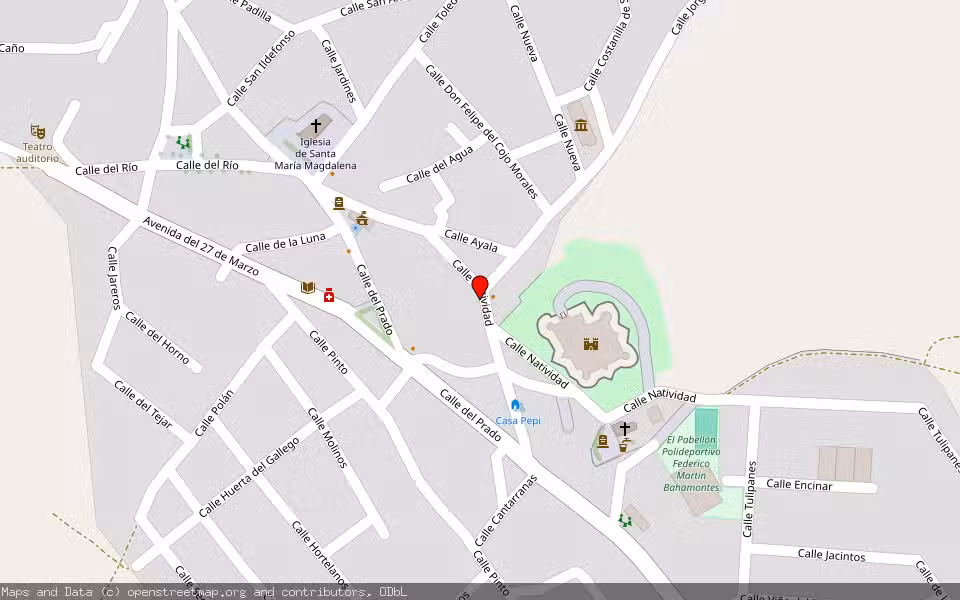The image size is (960, 600).
Task: Select the Calle Huerta del Gallego label
Action: click(x=249, y=477)
